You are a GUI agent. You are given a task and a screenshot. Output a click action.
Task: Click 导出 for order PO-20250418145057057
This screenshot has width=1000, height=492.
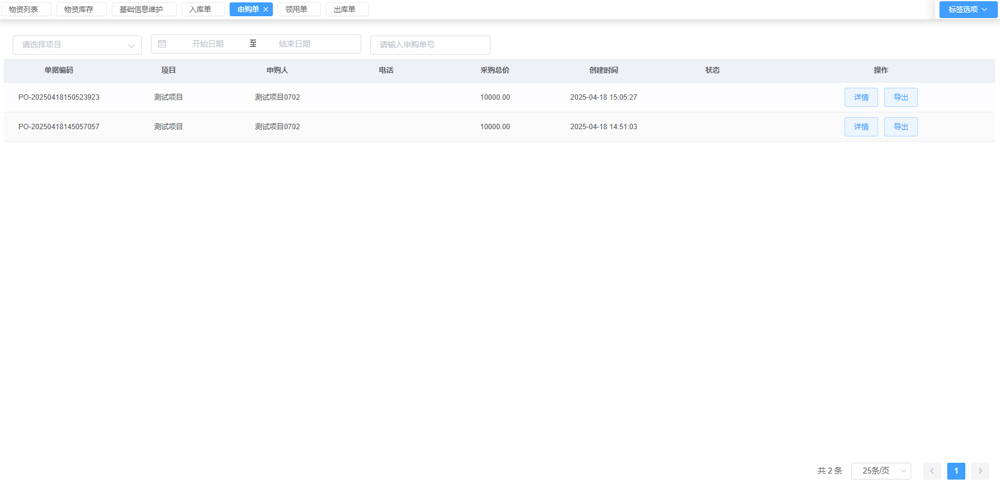coord(901,127)
